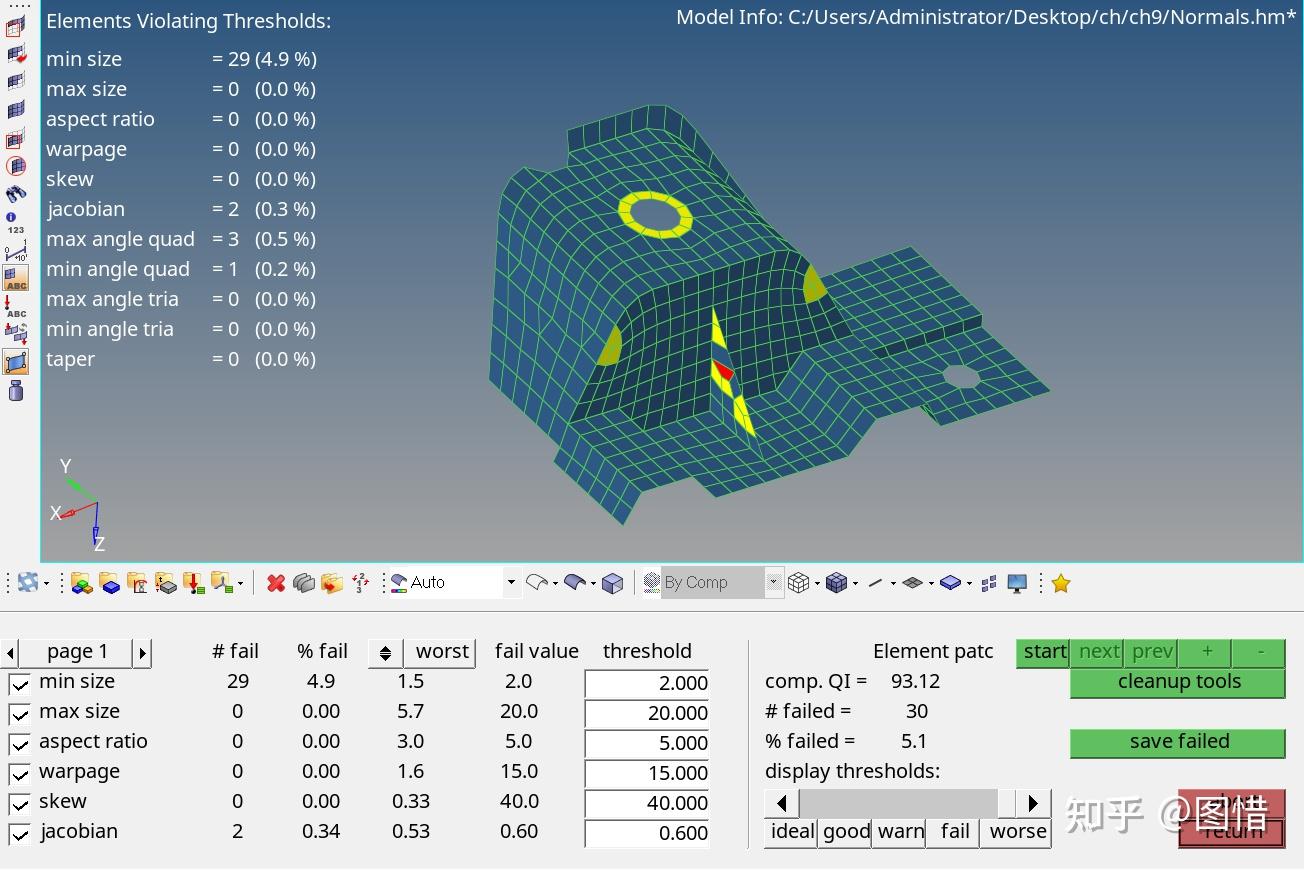The height and width of the screenshot is (870, 1304).
Task: Click the monitor screen icon in toolbar
Action: pos(1017,583)
